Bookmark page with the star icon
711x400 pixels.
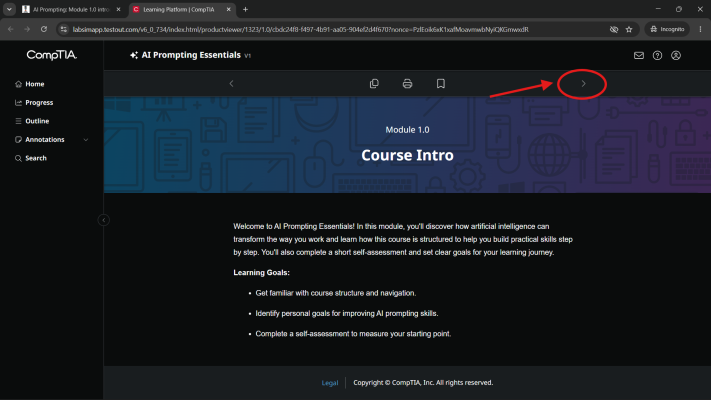[628, 29]
